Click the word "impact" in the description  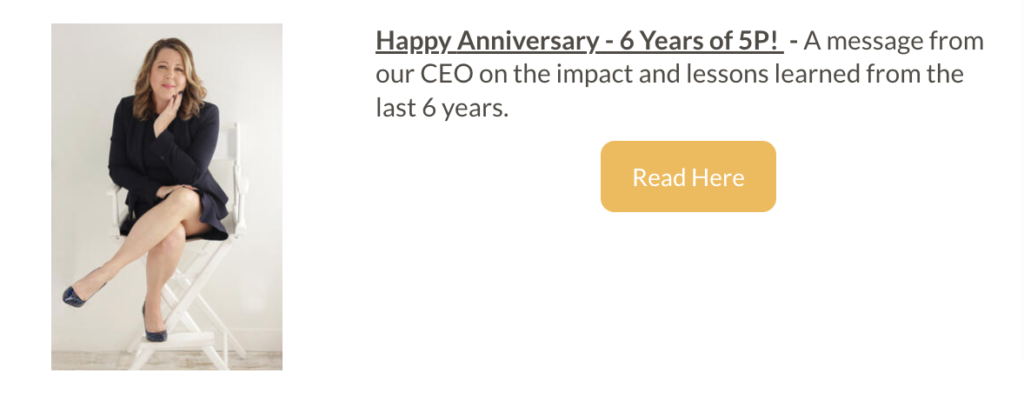579,75
